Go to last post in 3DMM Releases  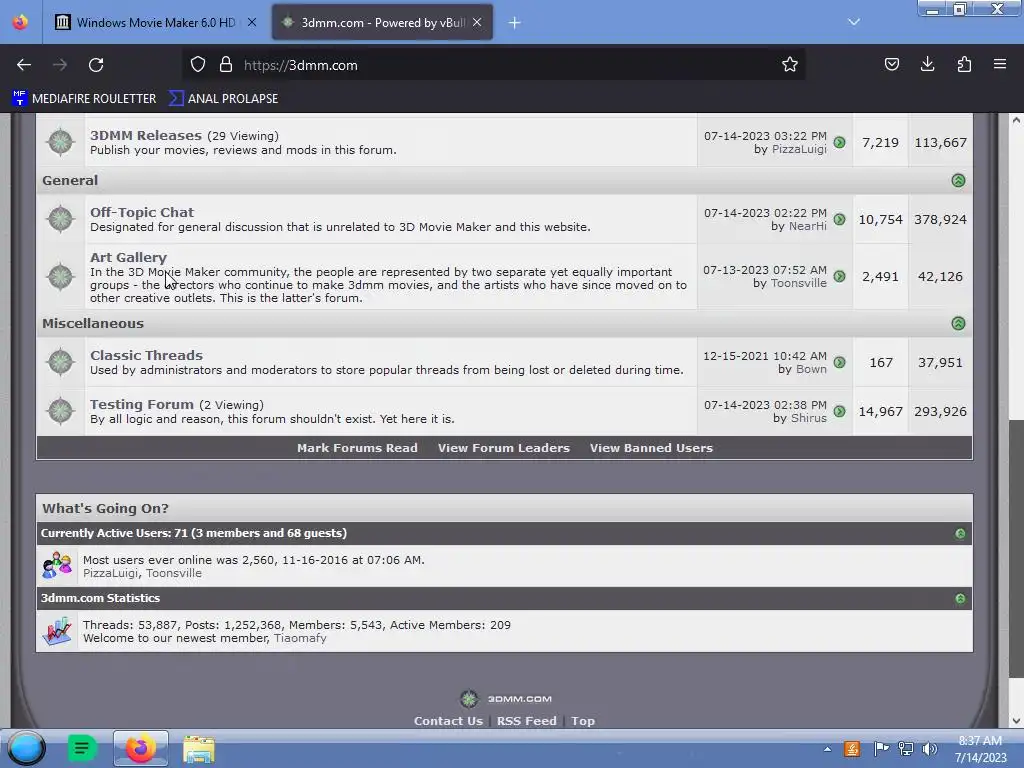tap(840, 142)
